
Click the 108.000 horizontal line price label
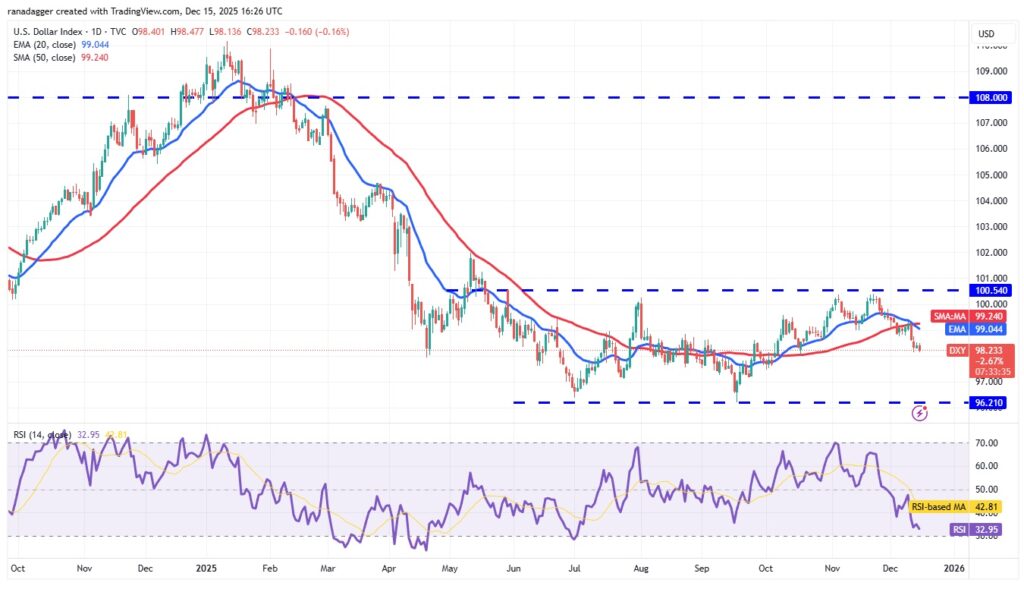coord(988,98)
